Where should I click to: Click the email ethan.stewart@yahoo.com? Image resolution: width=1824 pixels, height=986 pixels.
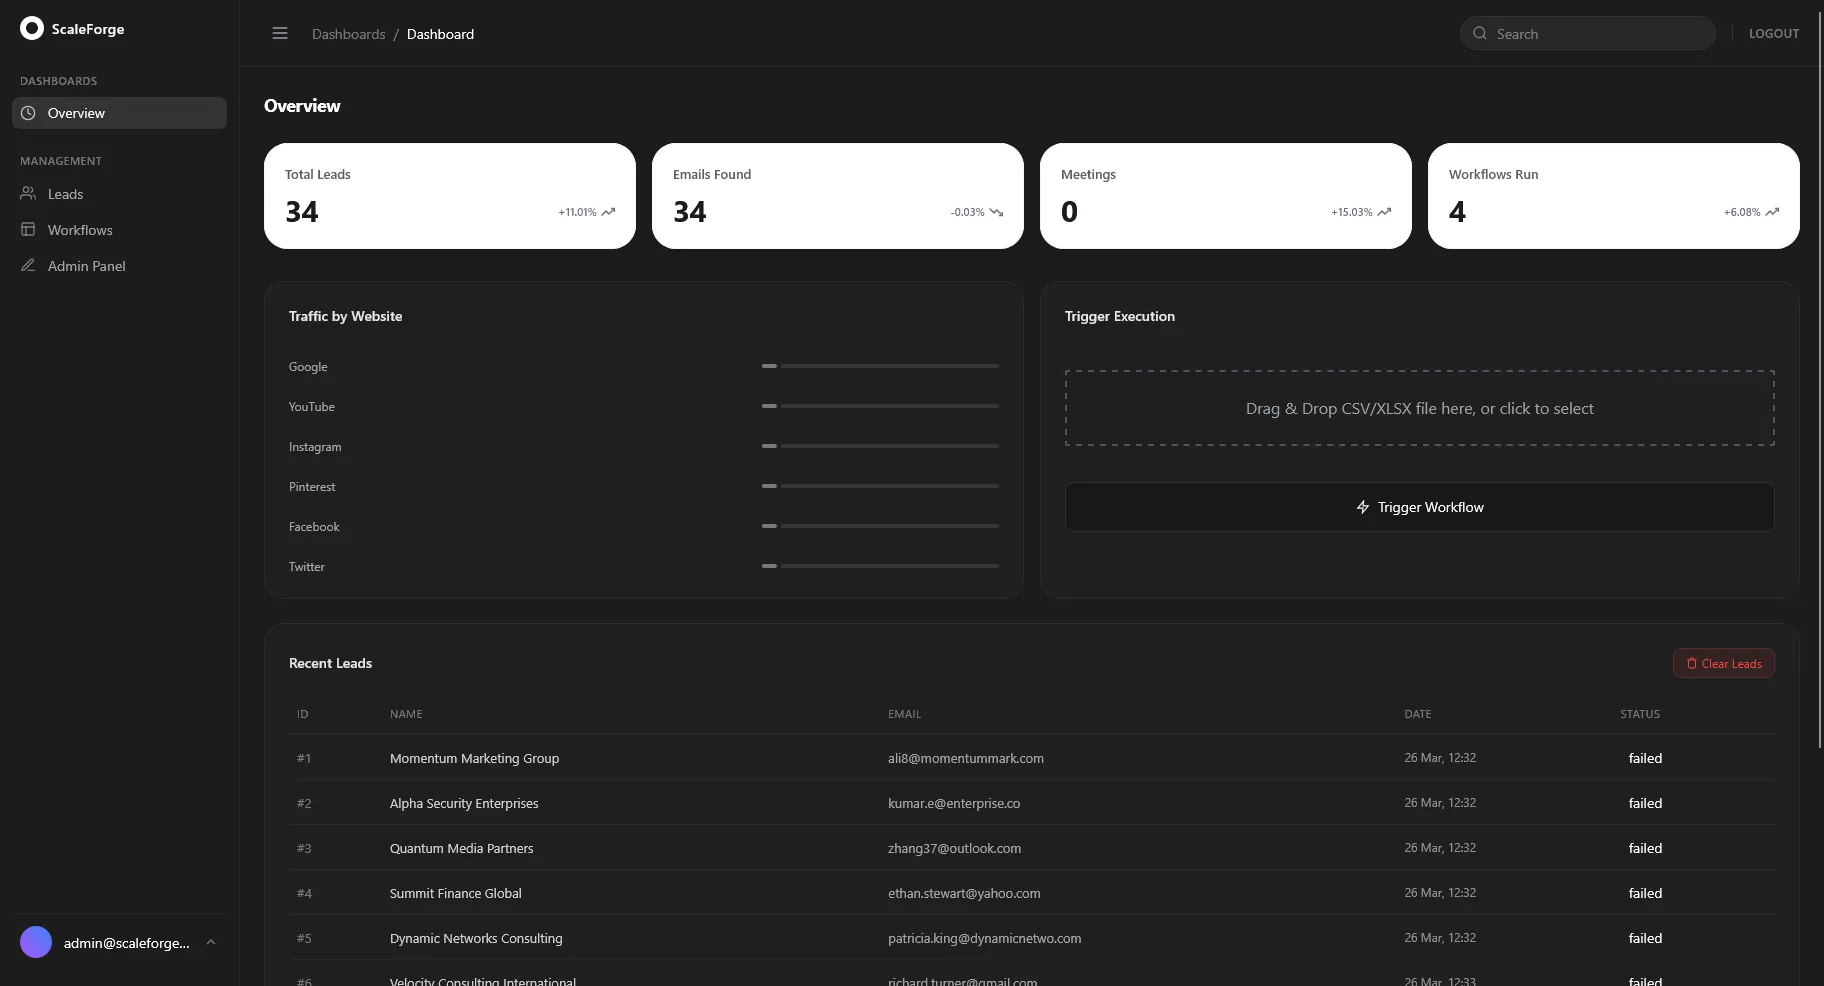964,893
